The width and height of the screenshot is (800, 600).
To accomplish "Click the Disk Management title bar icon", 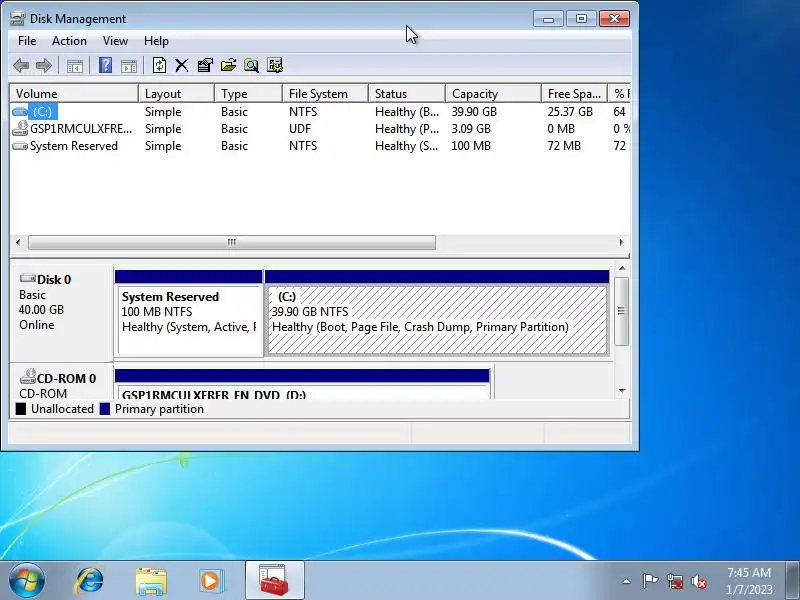I will point(17,19).
